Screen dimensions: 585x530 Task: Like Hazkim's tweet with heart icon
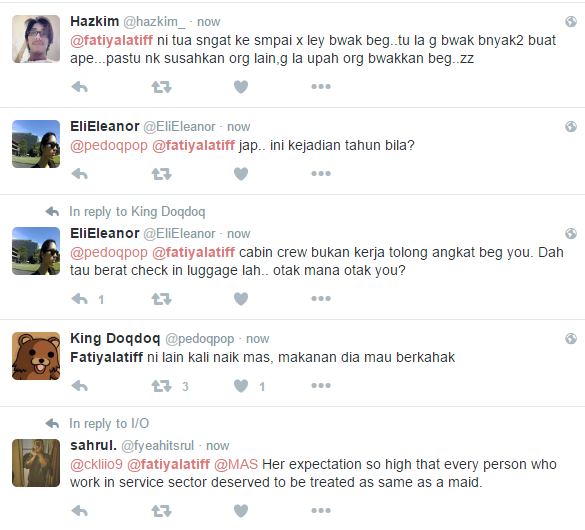[x=241, y=87]
